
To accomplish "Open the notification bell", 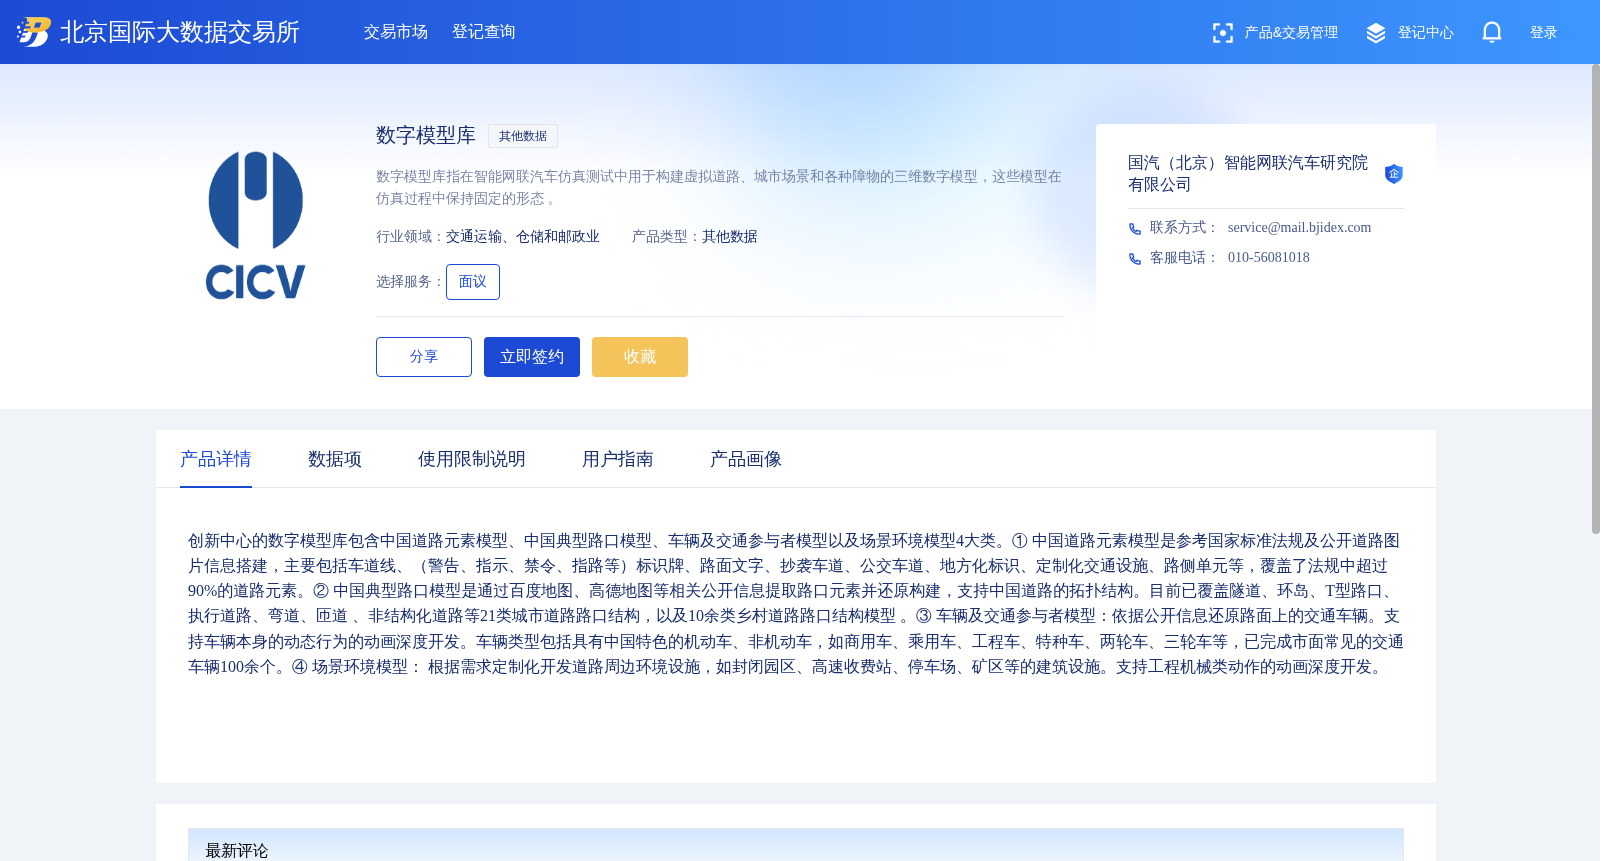I will coord(1492,32).
